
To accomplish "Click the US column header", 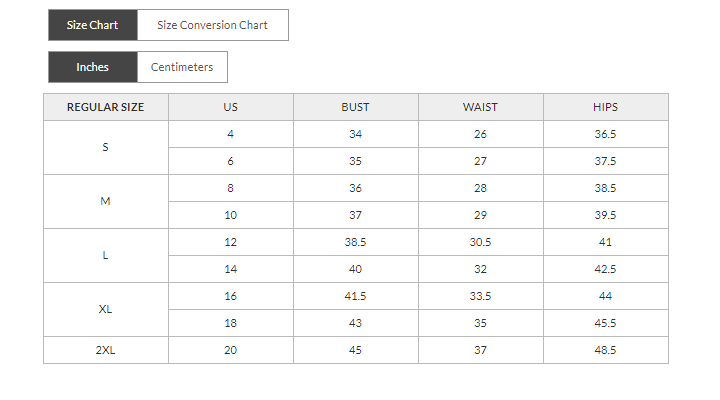I will 230,107.
